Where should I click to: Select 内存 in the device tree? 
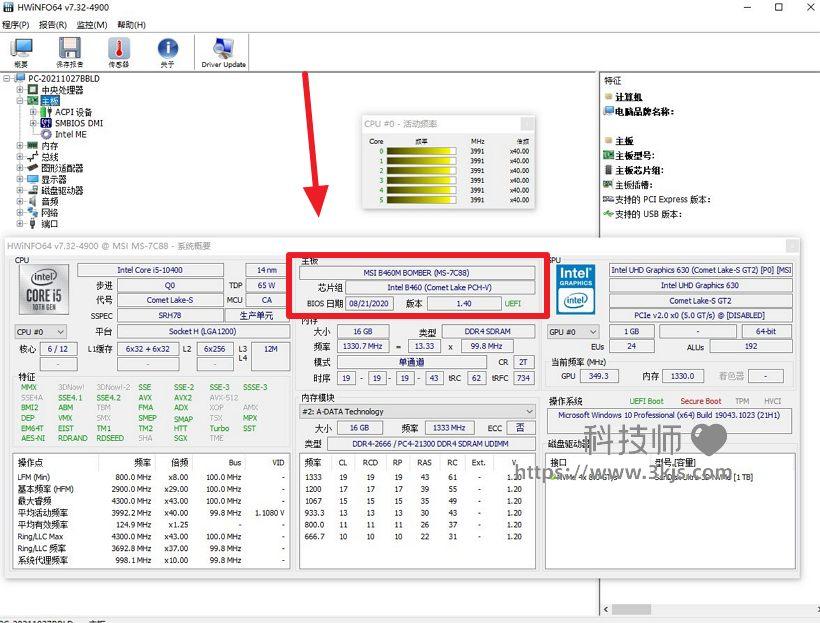[50, 145]
